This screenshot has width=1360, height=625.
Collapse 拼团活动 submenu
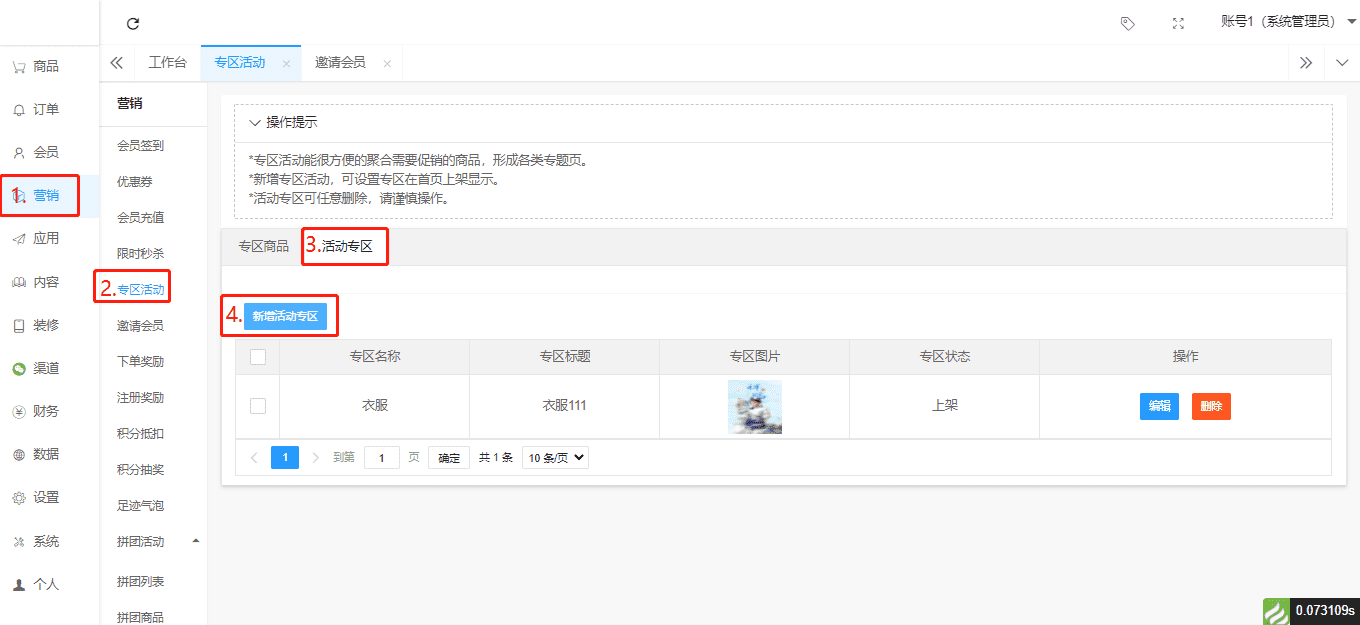pyautogui.click(x=195, y=541)
